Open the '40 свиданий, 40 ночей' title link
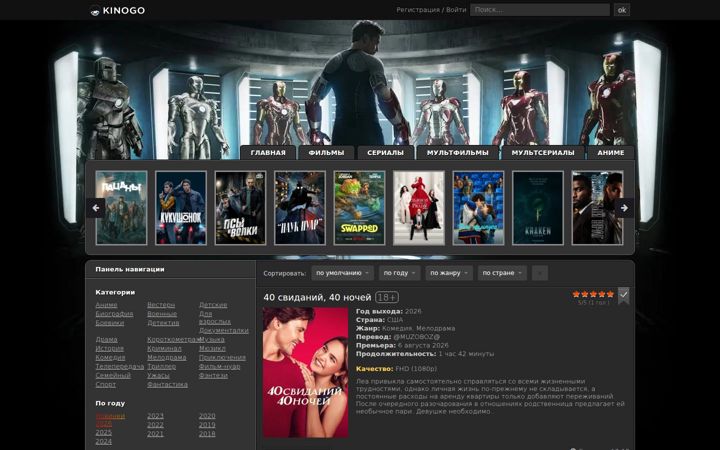 pos(317,298)
